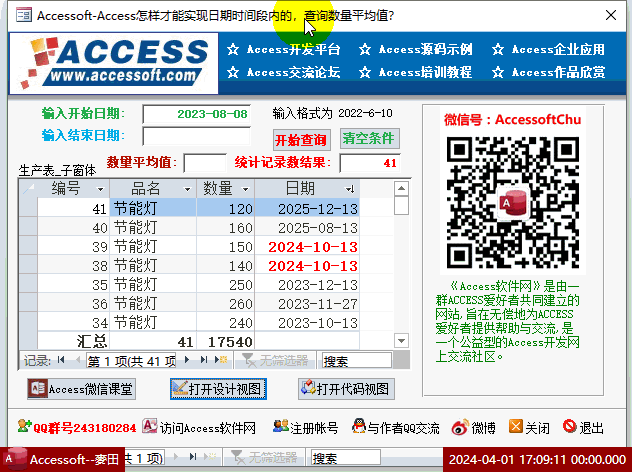Screen dimensions: 632x472
Task: Click quantity cell 140 in row 38
Action: (x=226, y=266)
